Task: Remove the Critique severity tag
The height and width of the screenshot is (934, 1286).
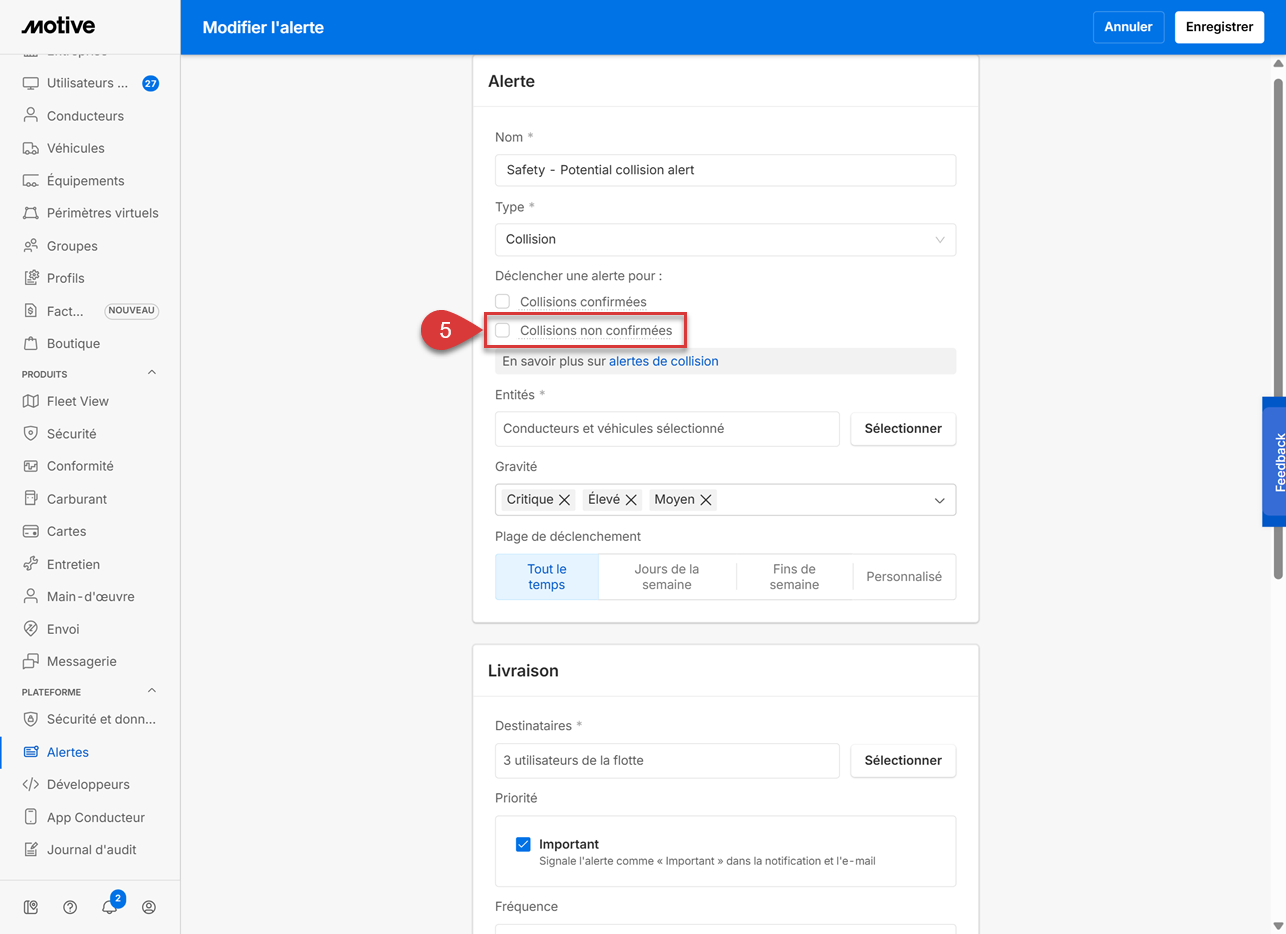Action: click(x=564, y=500)
